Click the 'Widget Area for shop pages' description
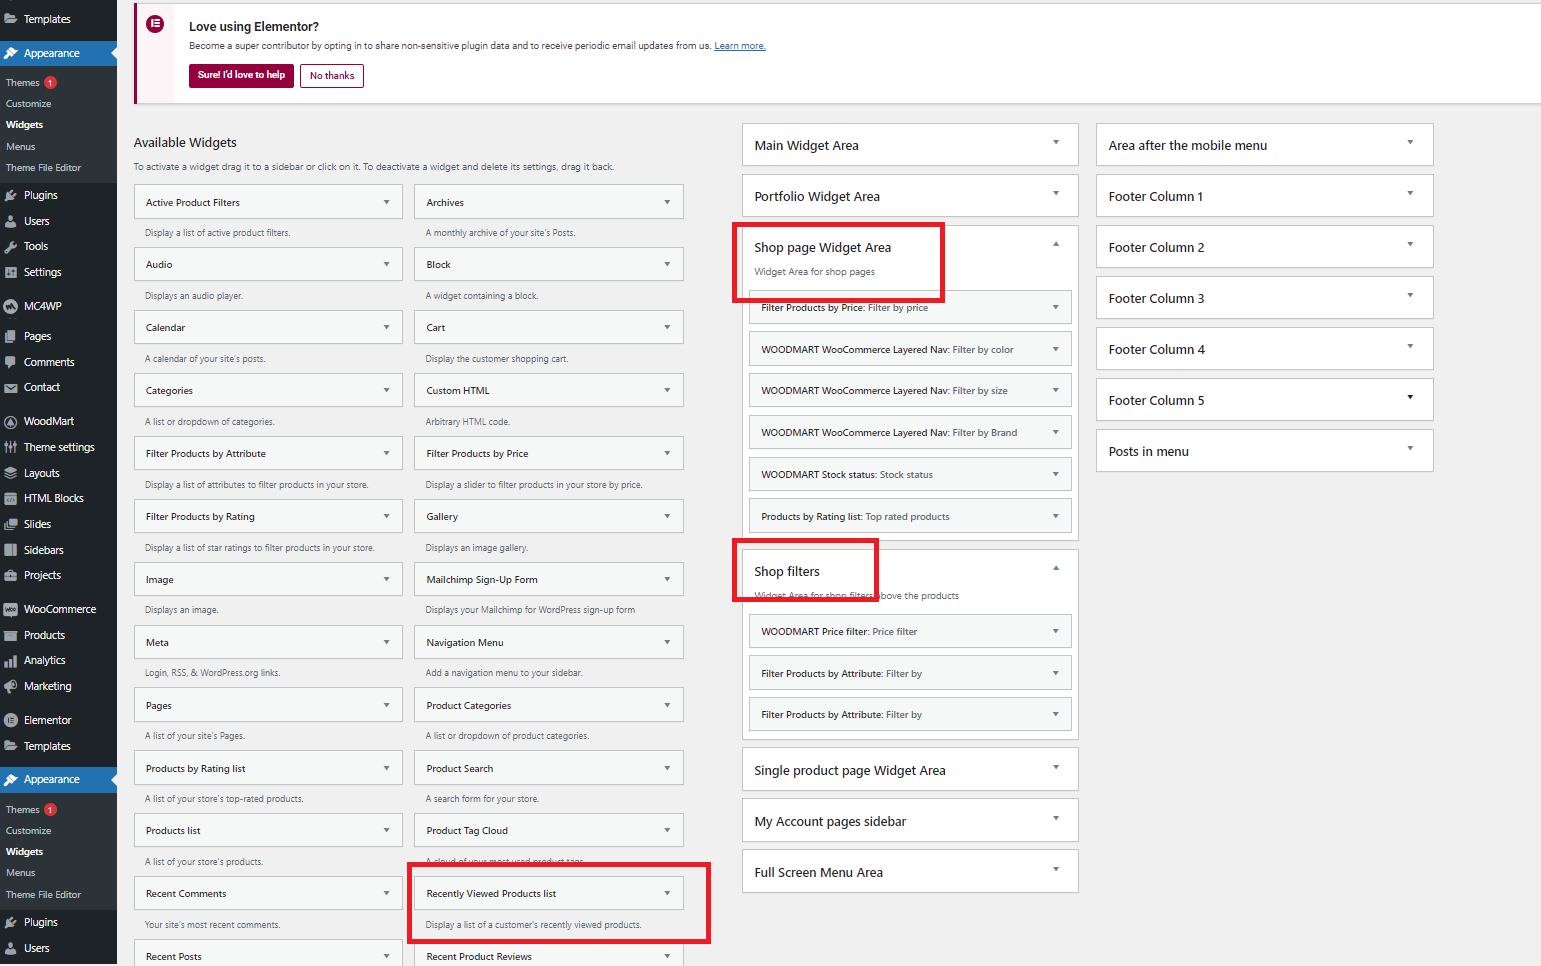Screen dimensions: 1541x966 (814, 272)
